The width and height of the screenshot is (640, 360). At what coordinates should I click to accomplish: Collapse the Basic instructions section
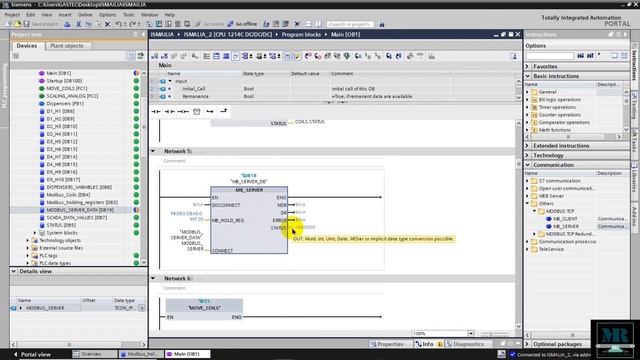(x=528, y=76)
